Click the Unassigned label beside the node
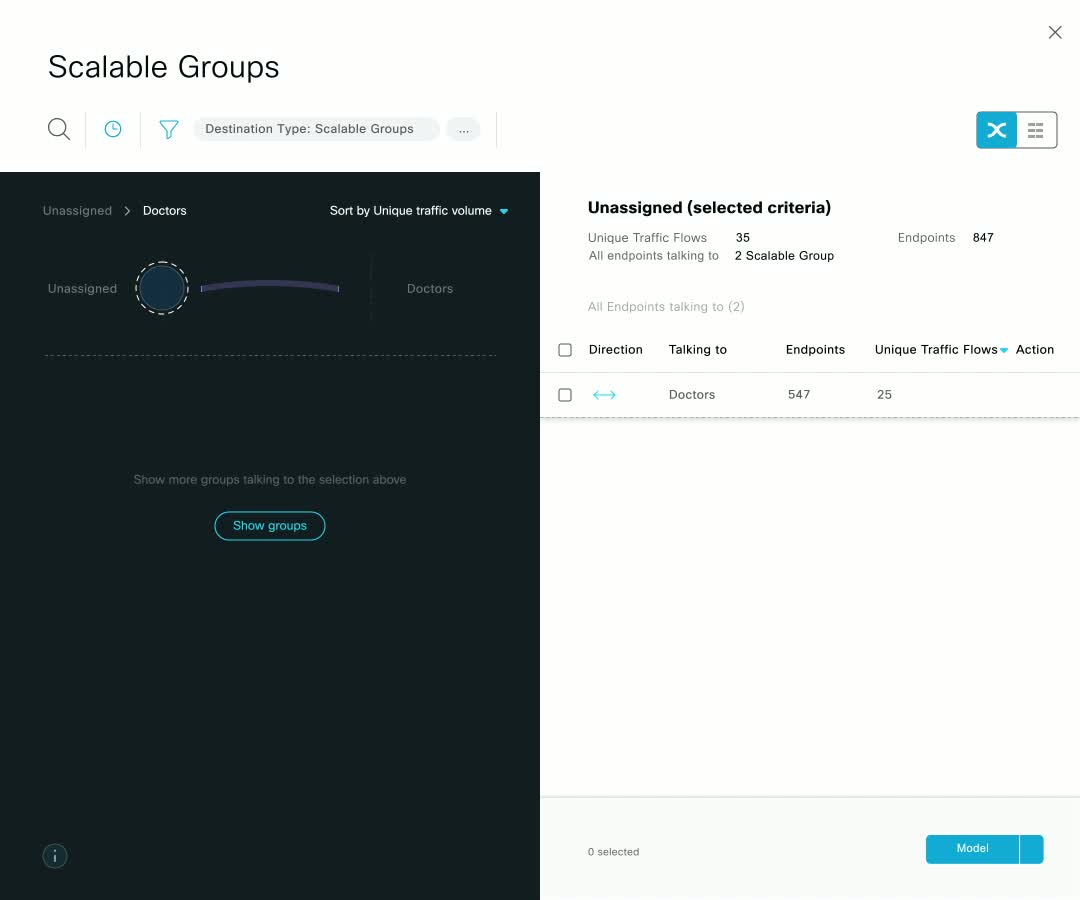 click(82, 289)
